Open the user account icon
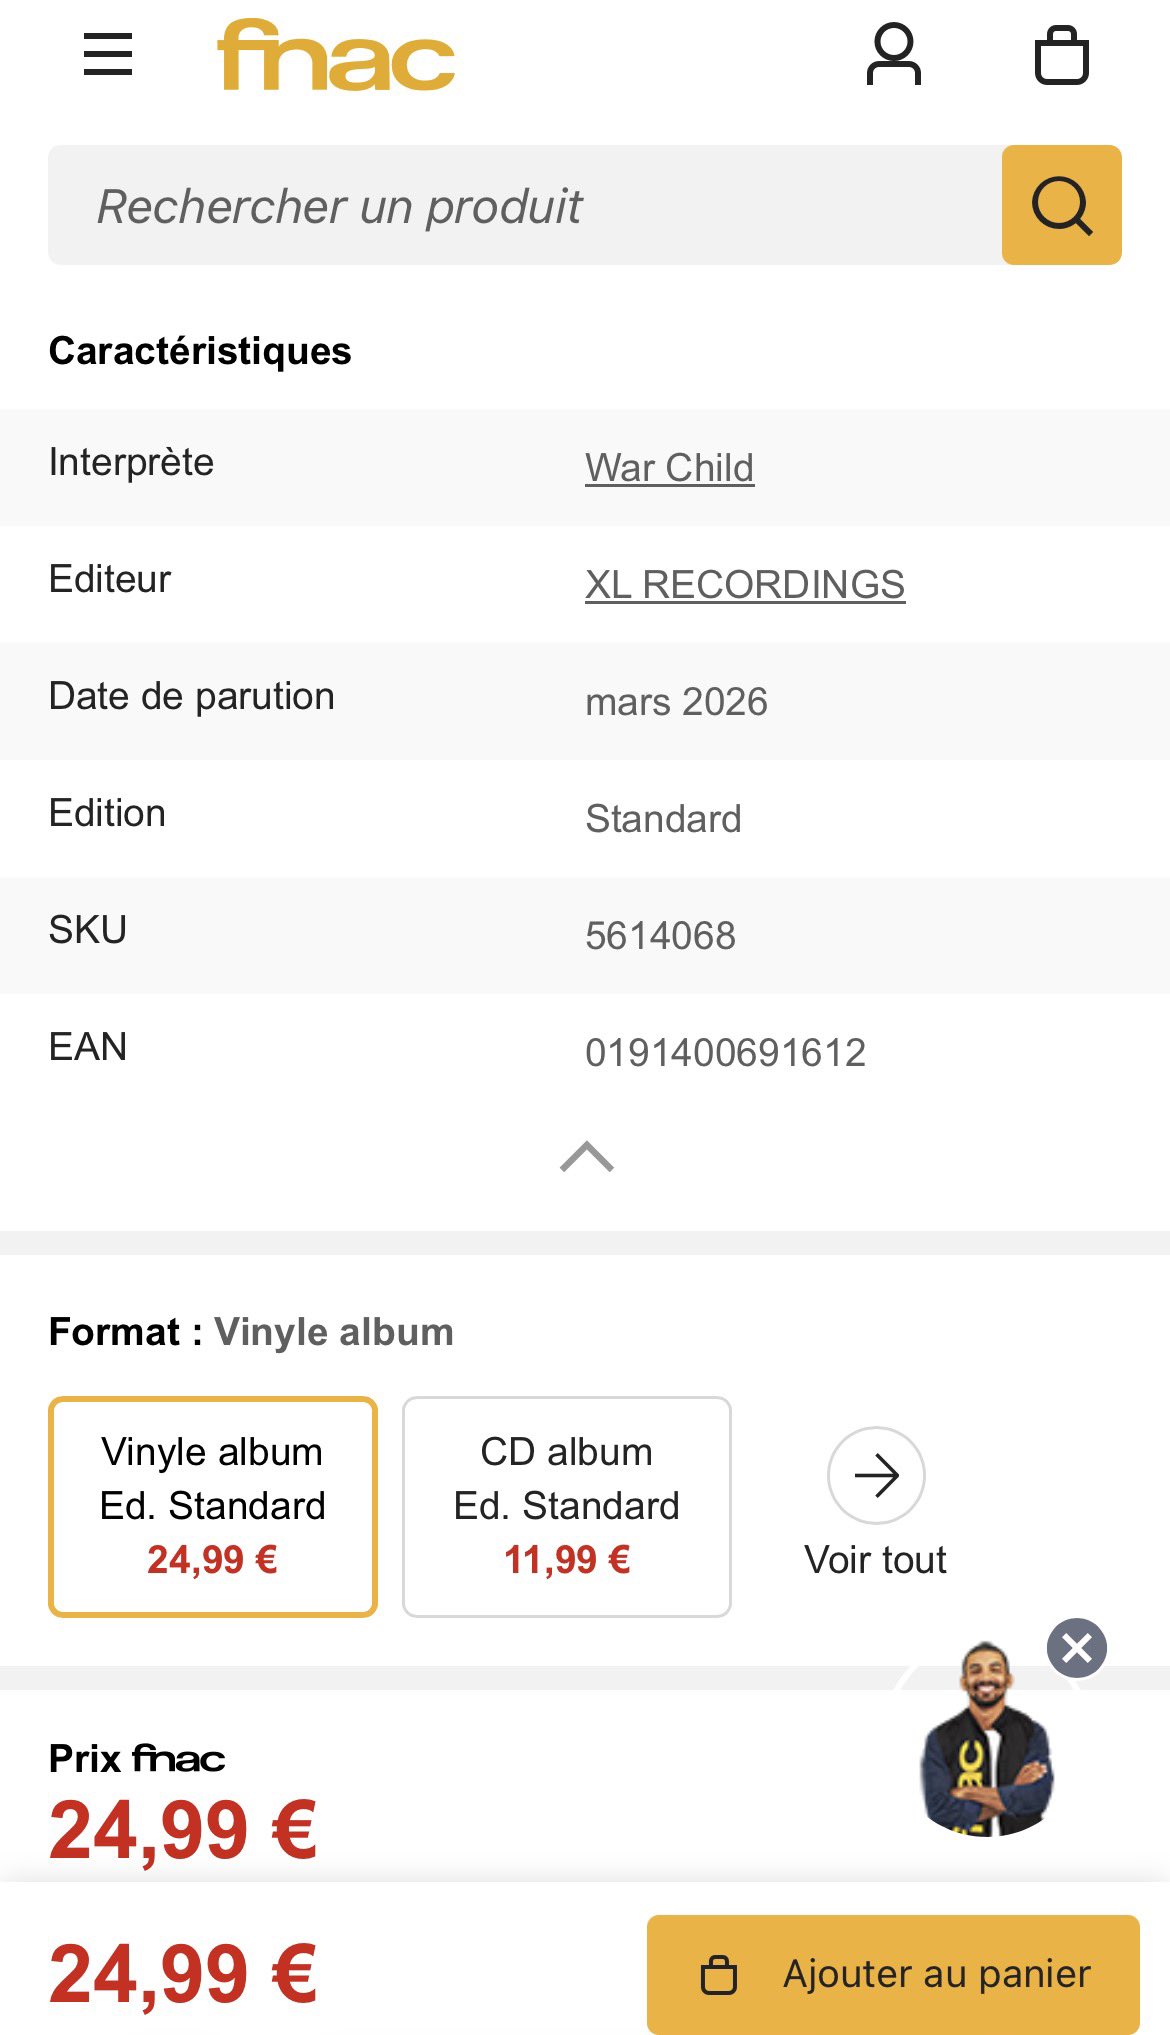The image size is (1170, 2035). pyautogui.click(x=893, y=55)
